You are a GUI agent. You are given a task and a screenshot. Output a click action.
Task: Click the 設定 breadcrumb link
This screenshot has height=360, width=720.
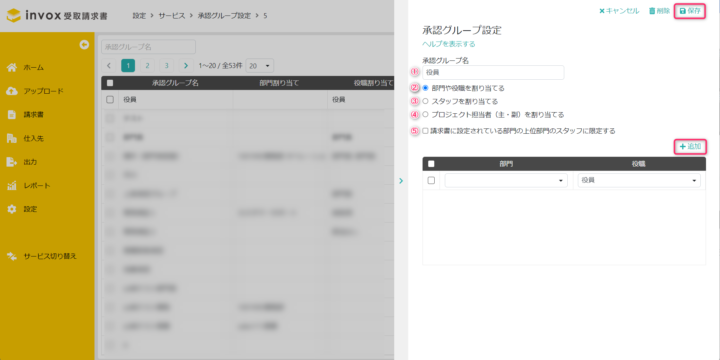click(x=139, y=16)
